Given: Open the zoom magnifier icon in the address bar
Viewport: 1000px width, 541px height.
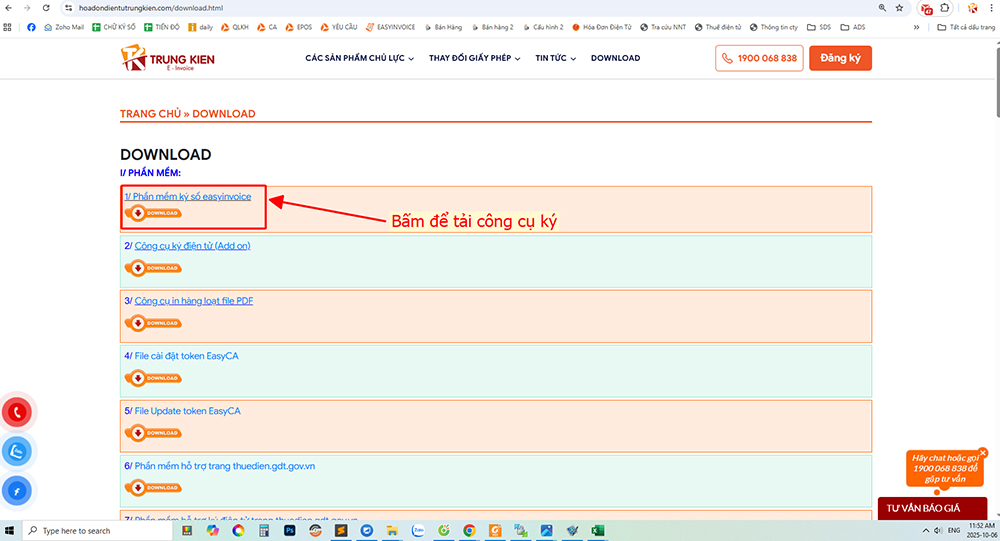Looking at the screenshot, I should coord(882,8).
